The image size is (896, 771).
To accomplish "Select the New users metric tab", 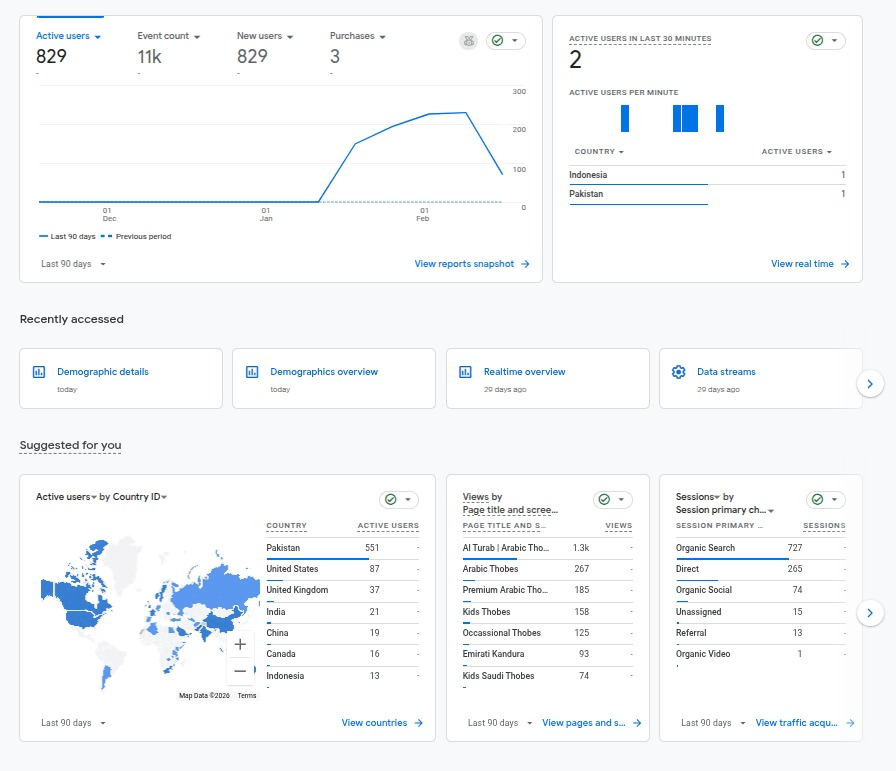I will 264,36.
